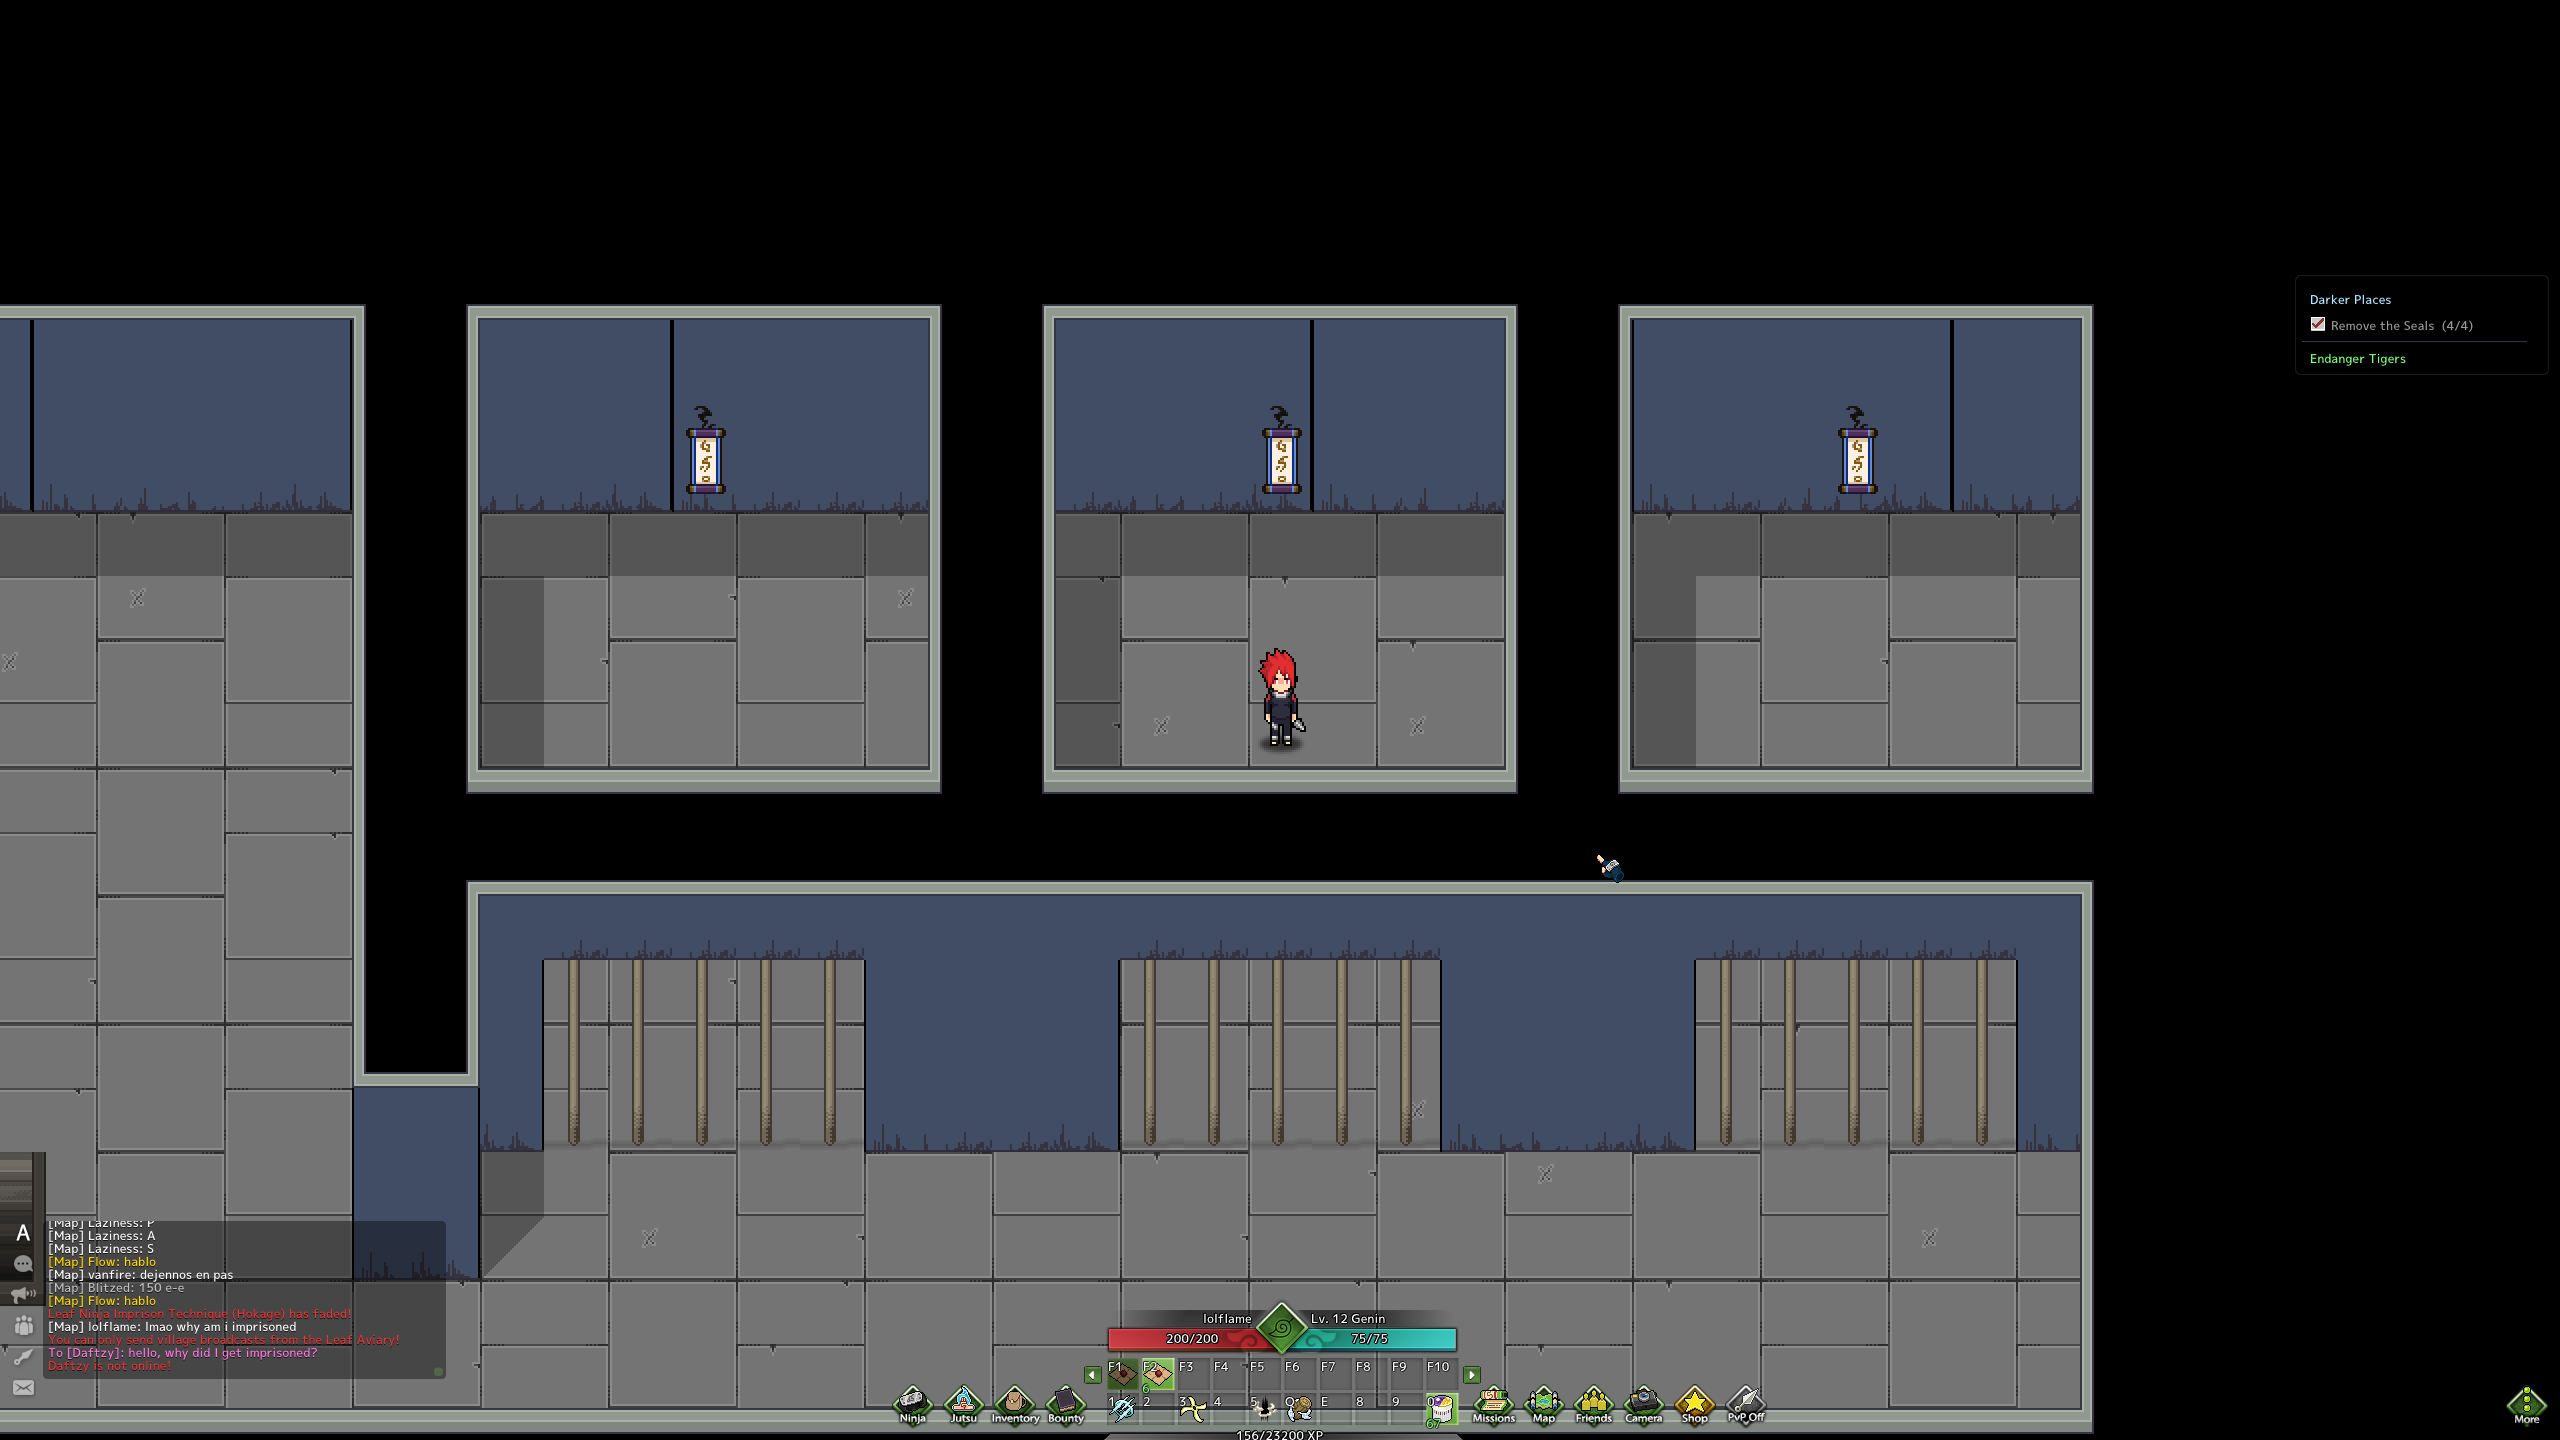The image size is (2560, 1440).
Task: Open the Jutsu menu
Action: 963,1403
